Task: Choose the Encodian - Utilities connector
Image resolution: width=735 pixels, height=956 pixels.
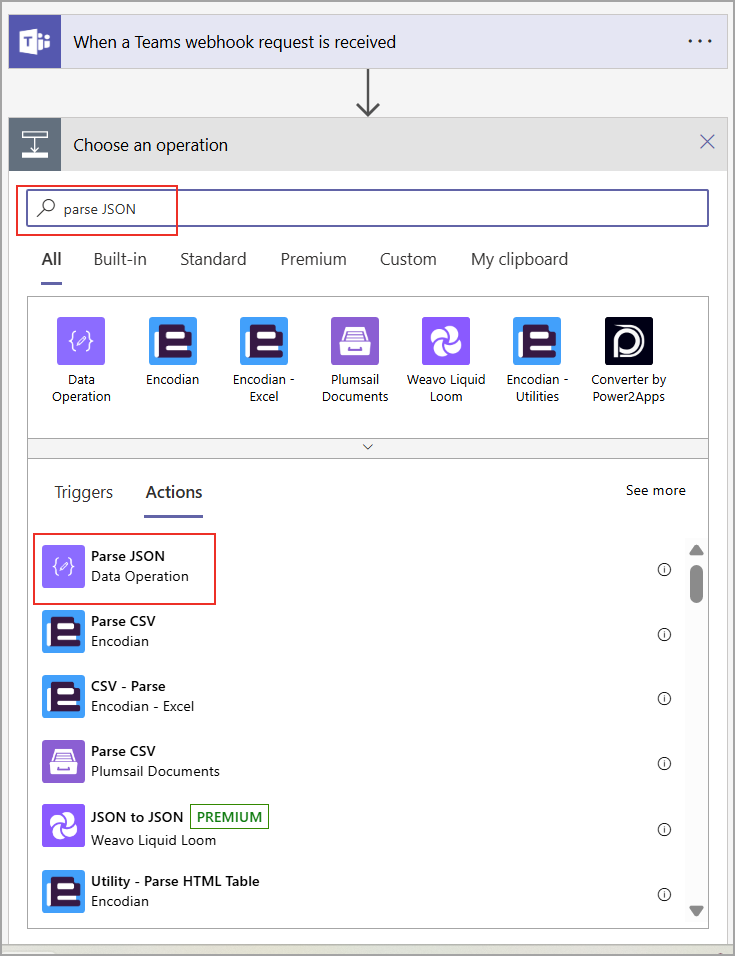Action: tap(537, 341)
